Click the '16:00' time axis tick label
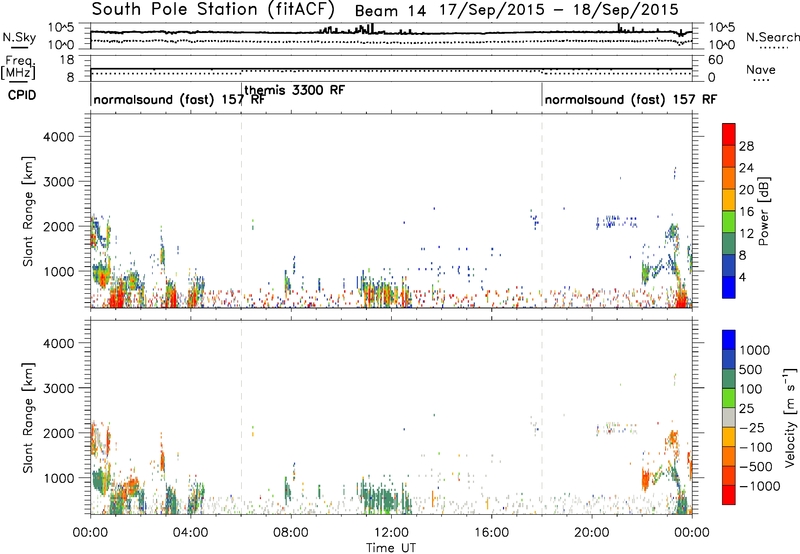800x554 pixels. click(x=492, y=533)
